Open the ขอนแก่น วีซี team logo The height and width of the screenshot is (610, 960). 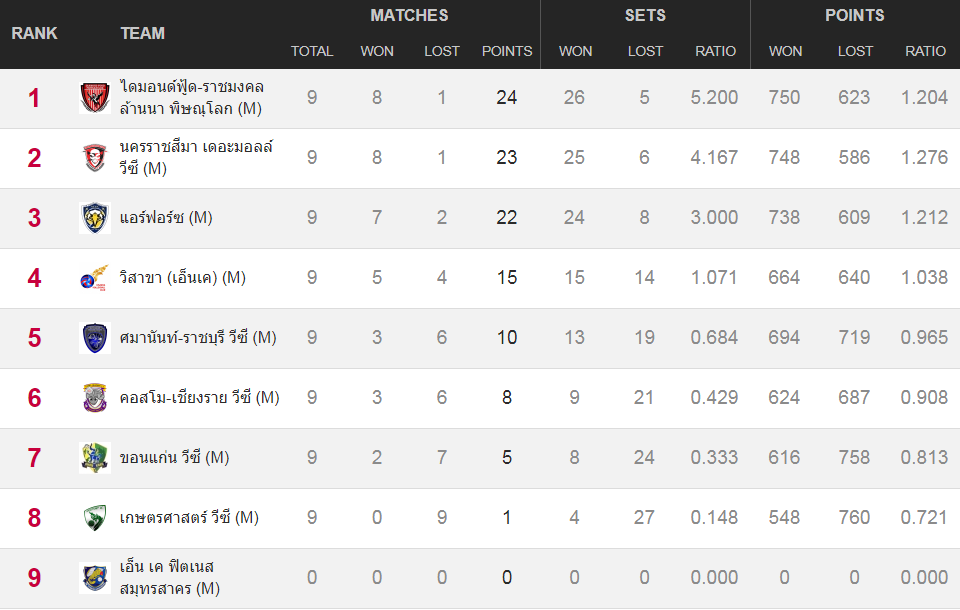tap(95, 458)
